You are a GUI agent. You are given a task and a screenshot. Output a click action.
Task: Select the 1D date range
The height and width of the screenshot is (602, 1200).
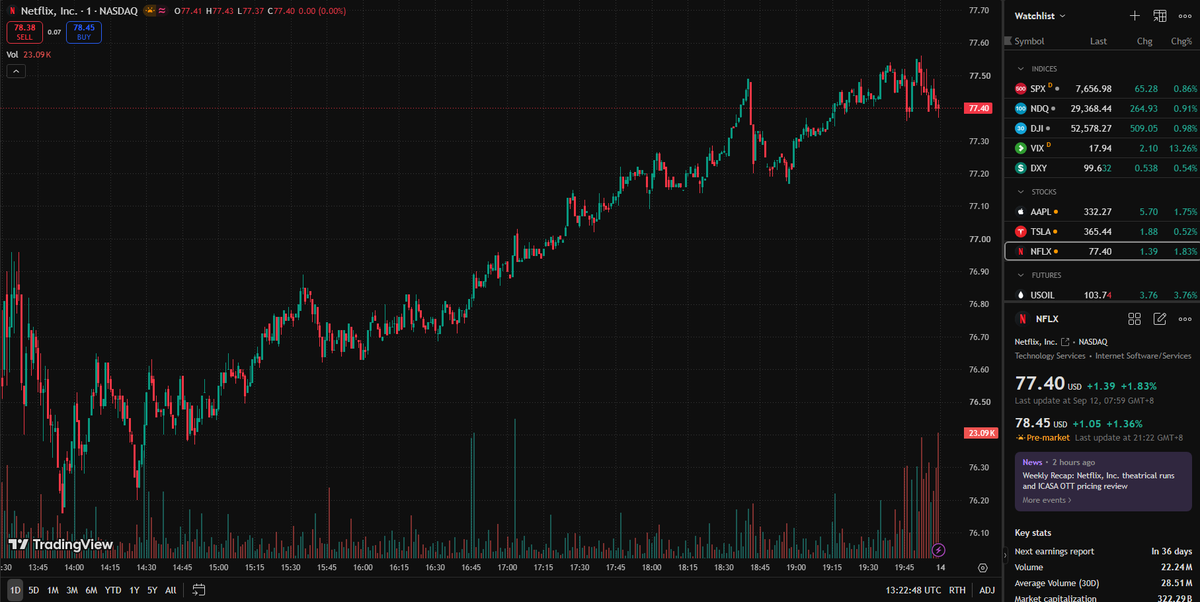pos(15,590)
